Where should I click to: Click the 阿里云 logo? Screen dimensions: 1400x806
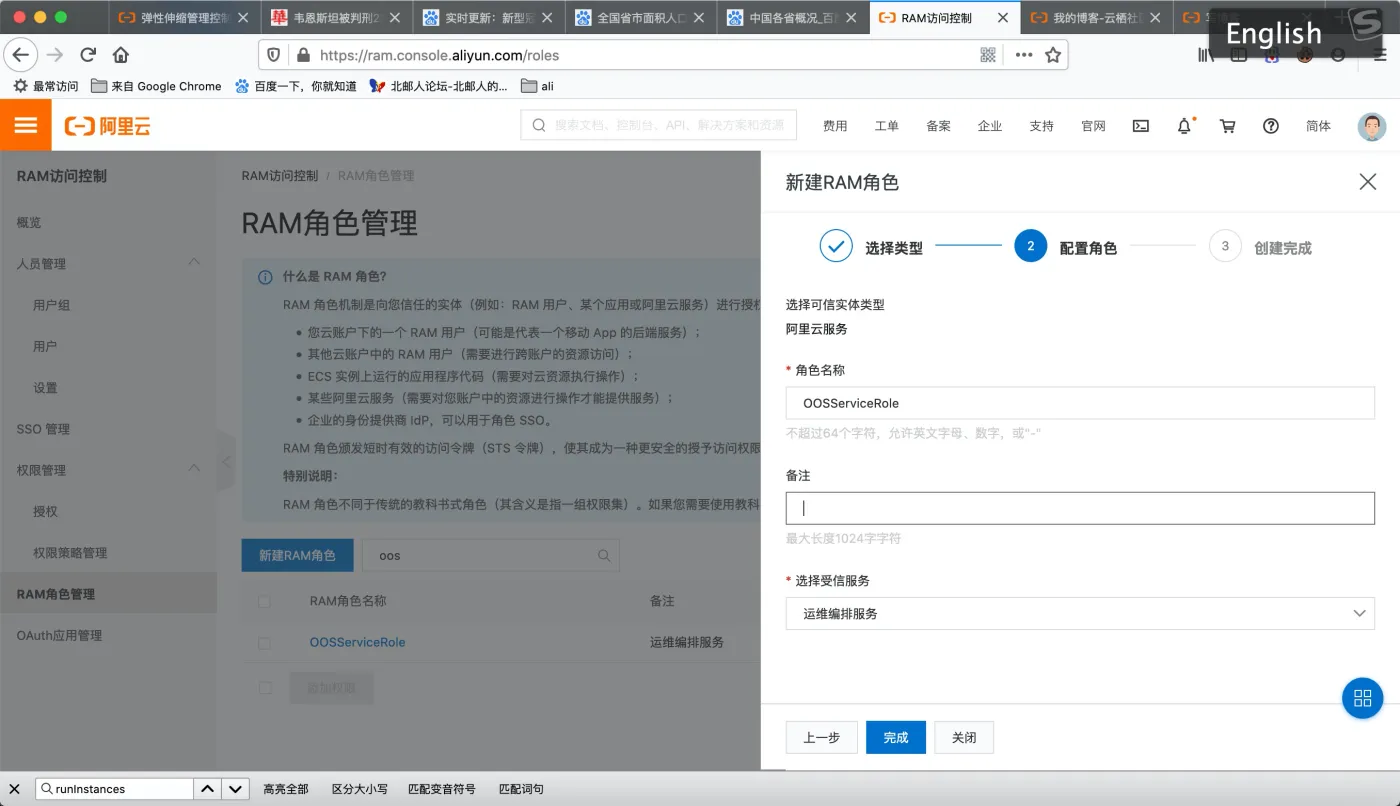[x=108, y=126]
